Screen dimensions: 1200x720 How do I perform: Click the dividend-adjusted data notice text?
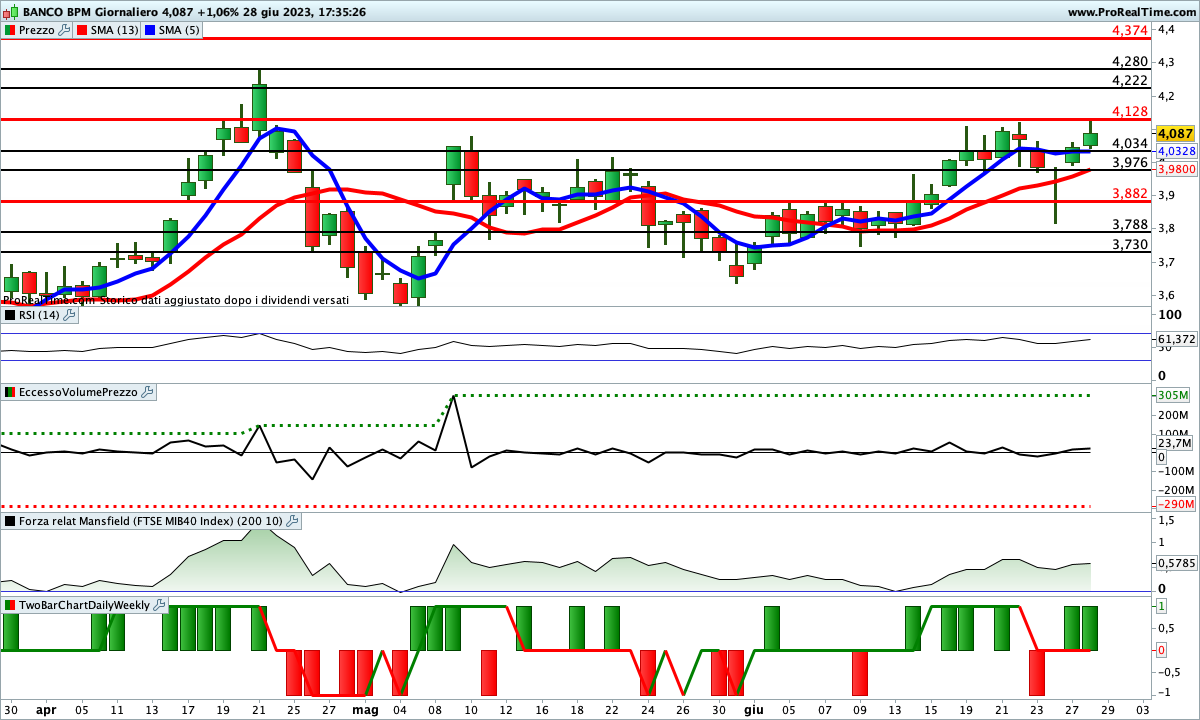pyautogui.click(x=176, y=299)
